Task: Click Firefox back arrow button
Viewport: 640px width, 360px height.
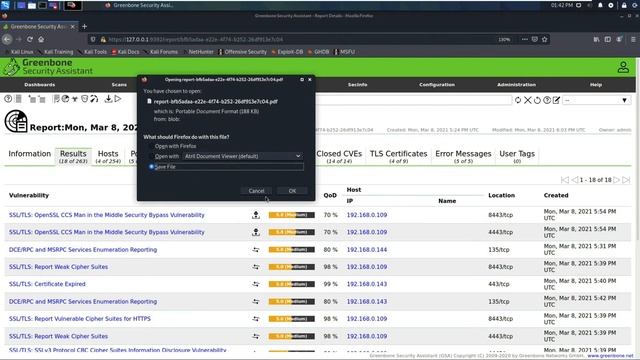Action: click(7, 39)
